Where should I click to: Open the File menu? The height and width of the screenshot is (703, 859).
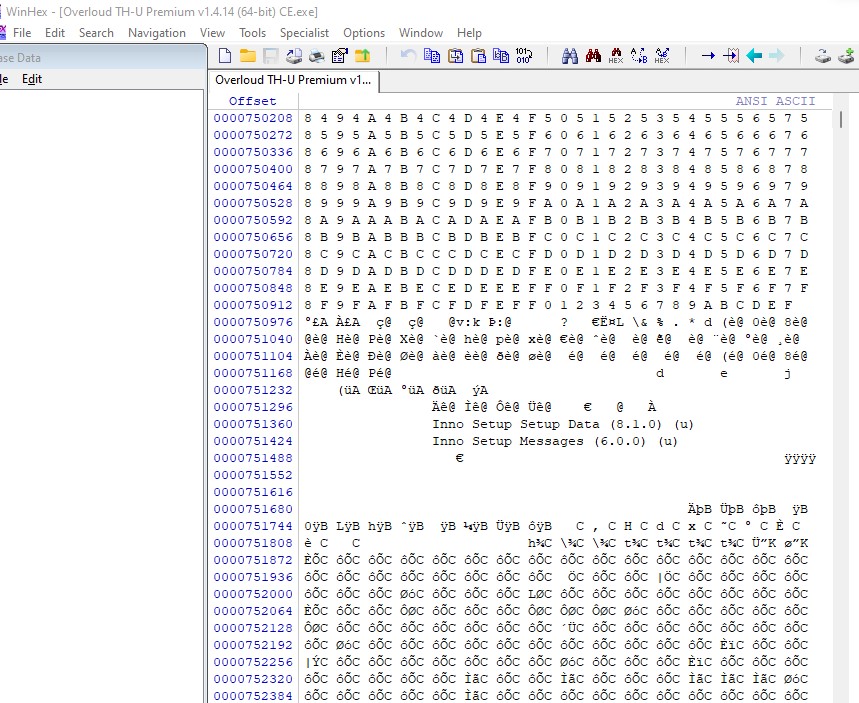click(x=22, y=33)
